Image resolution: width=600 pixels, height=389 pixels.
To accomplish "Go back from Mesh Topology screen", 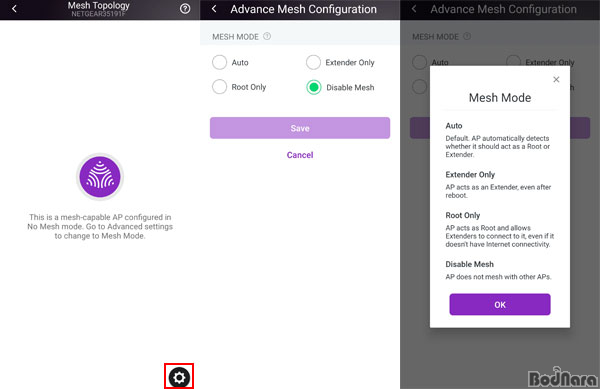I will tap(14, 8).
